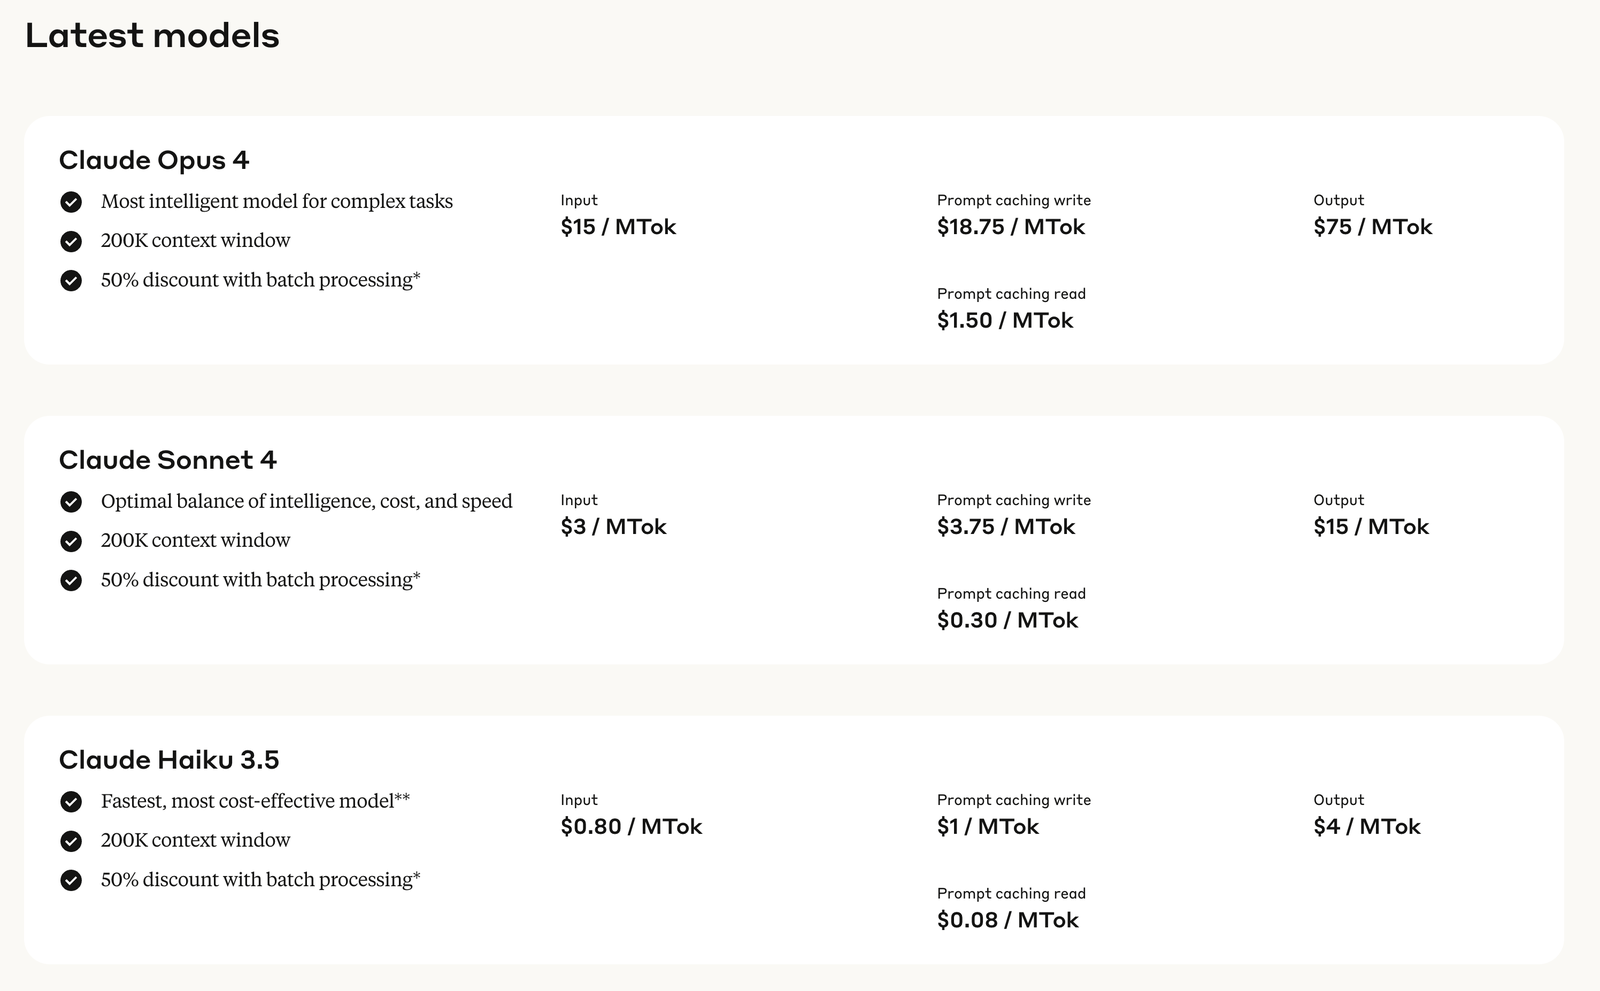Click Opus 4 batch processing discount checkmark

tap(71, 280)
